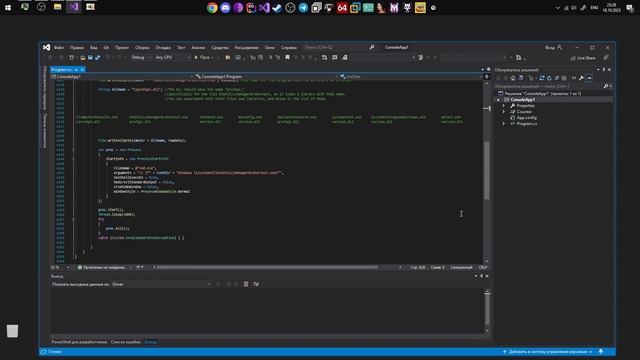Open Google Chrome from the taskbar
Viewport: 640px width, 360px height.
(x=212, y=7)
